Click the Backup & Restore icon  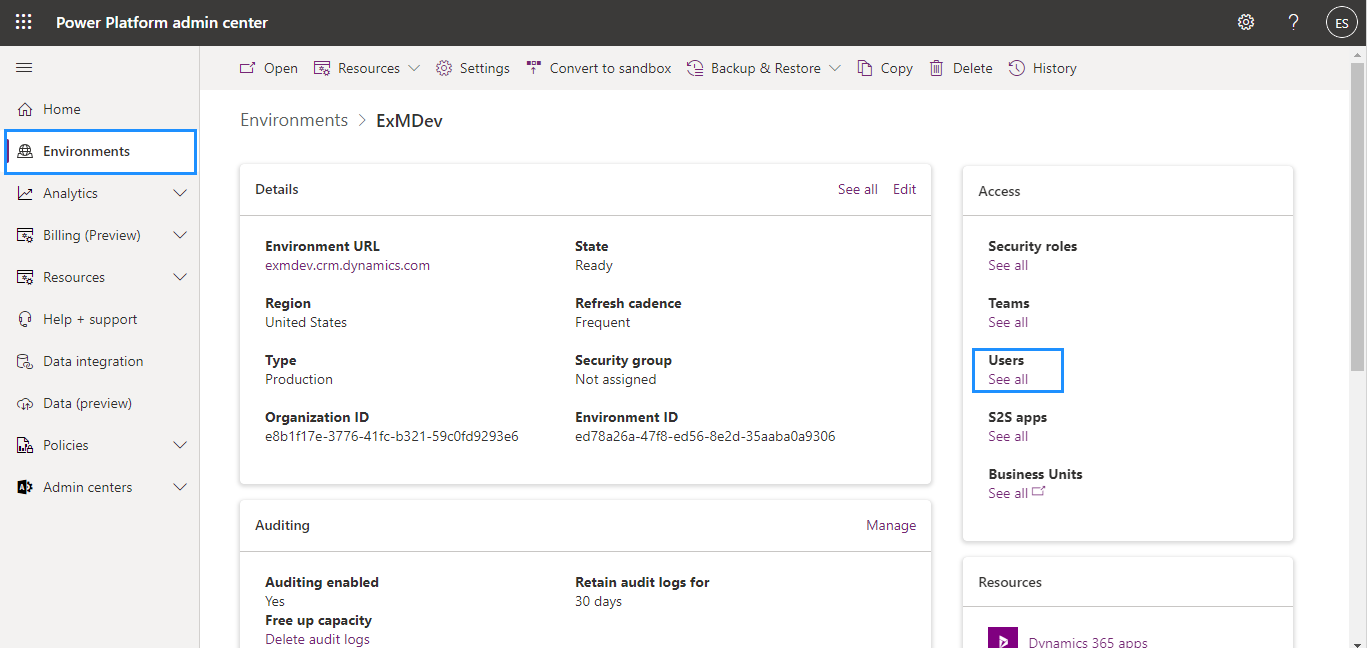(x=695, y=68)
